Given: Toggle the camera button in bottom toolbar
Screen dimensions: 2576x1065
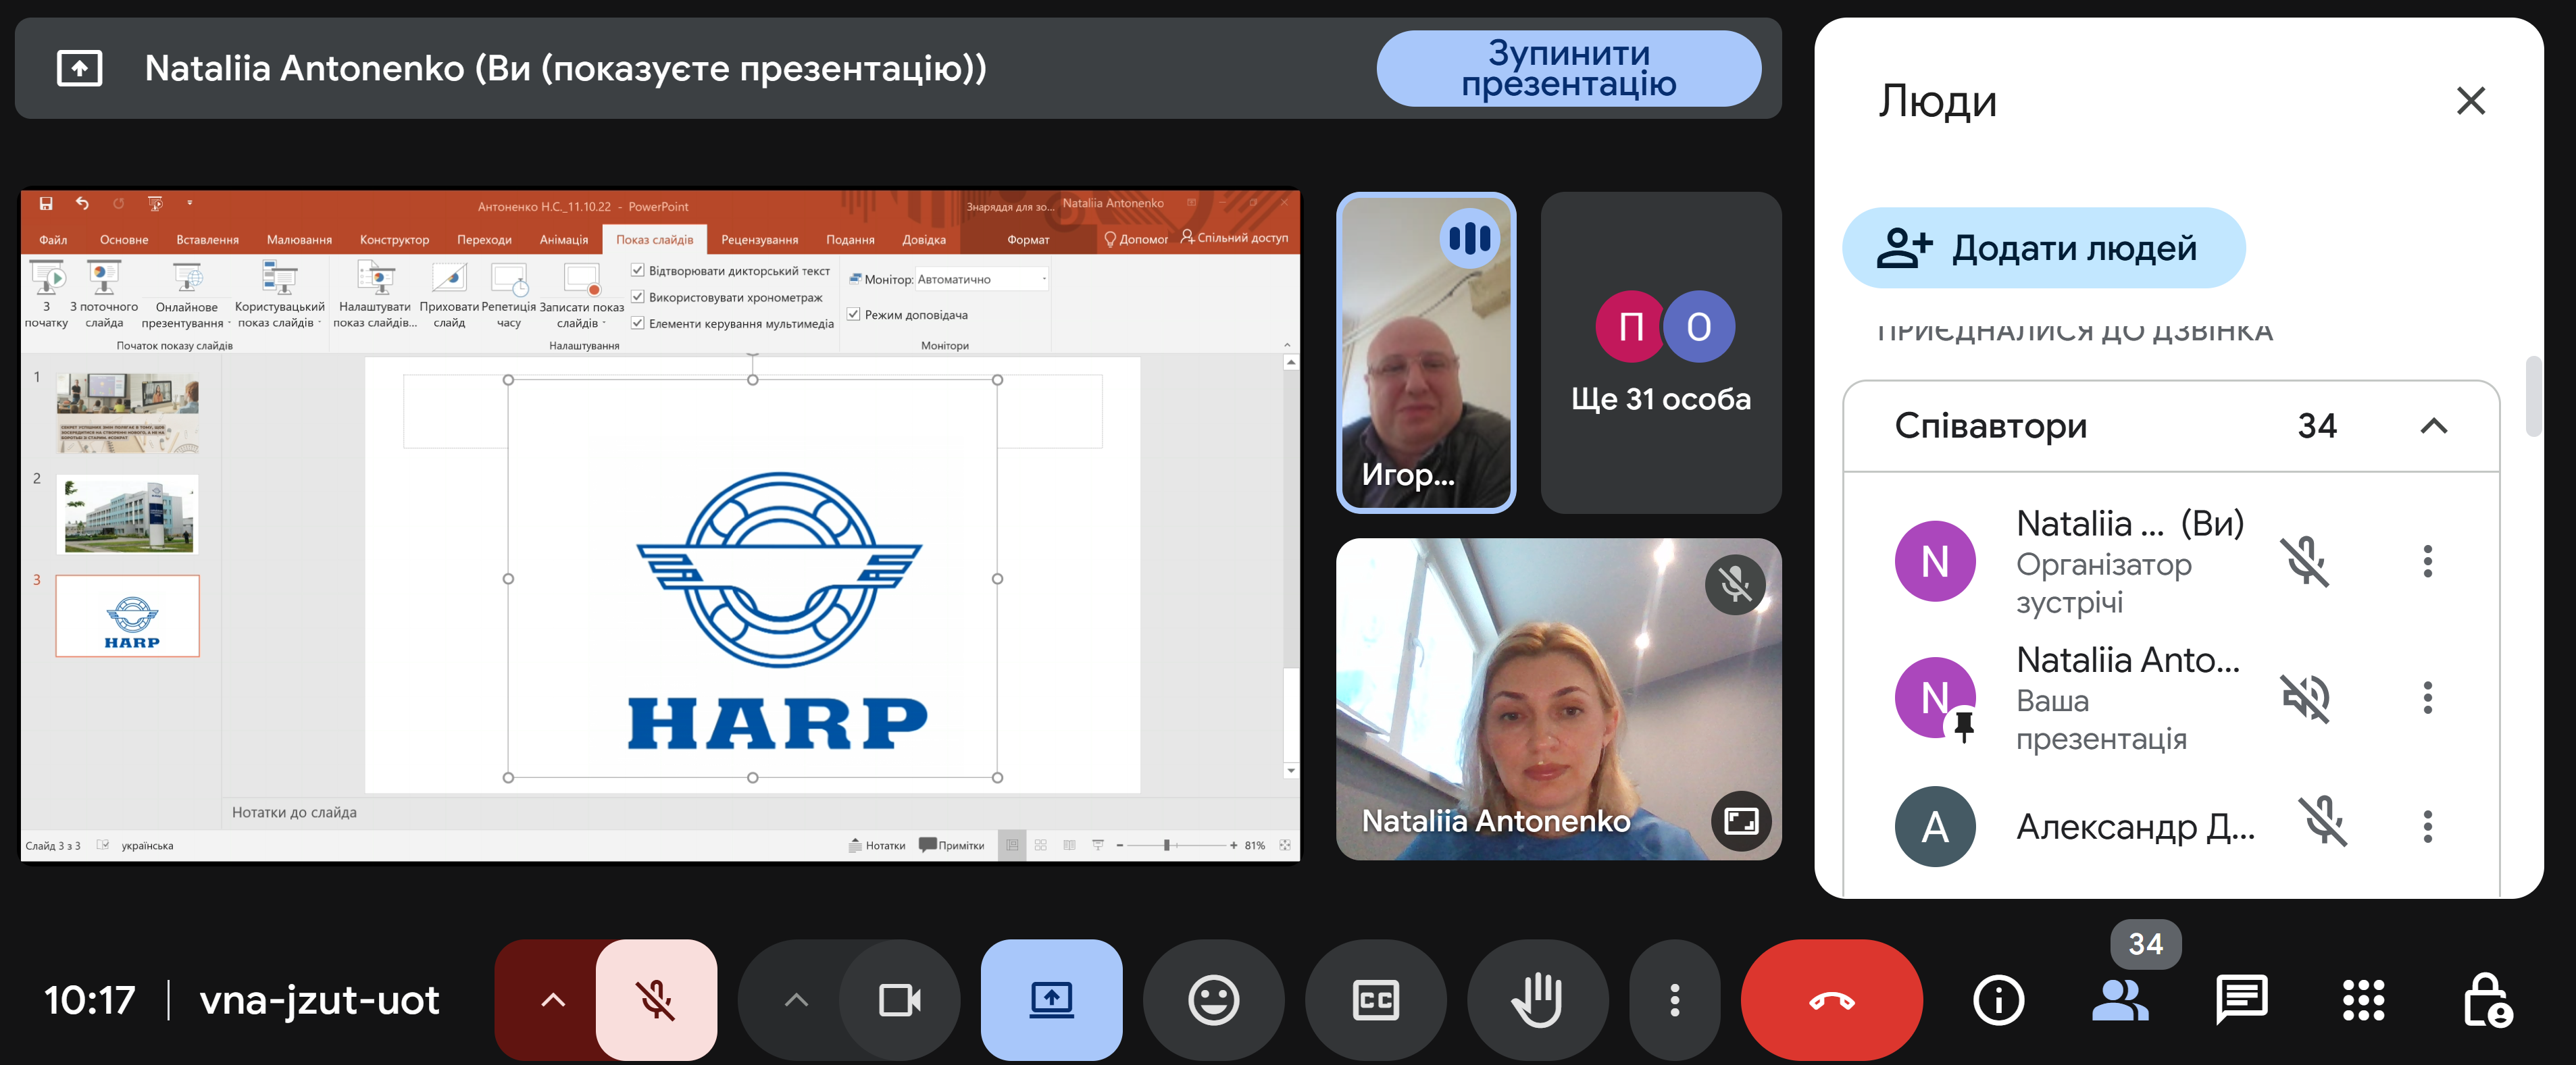Looking at the screenshot, I should 899,999.
